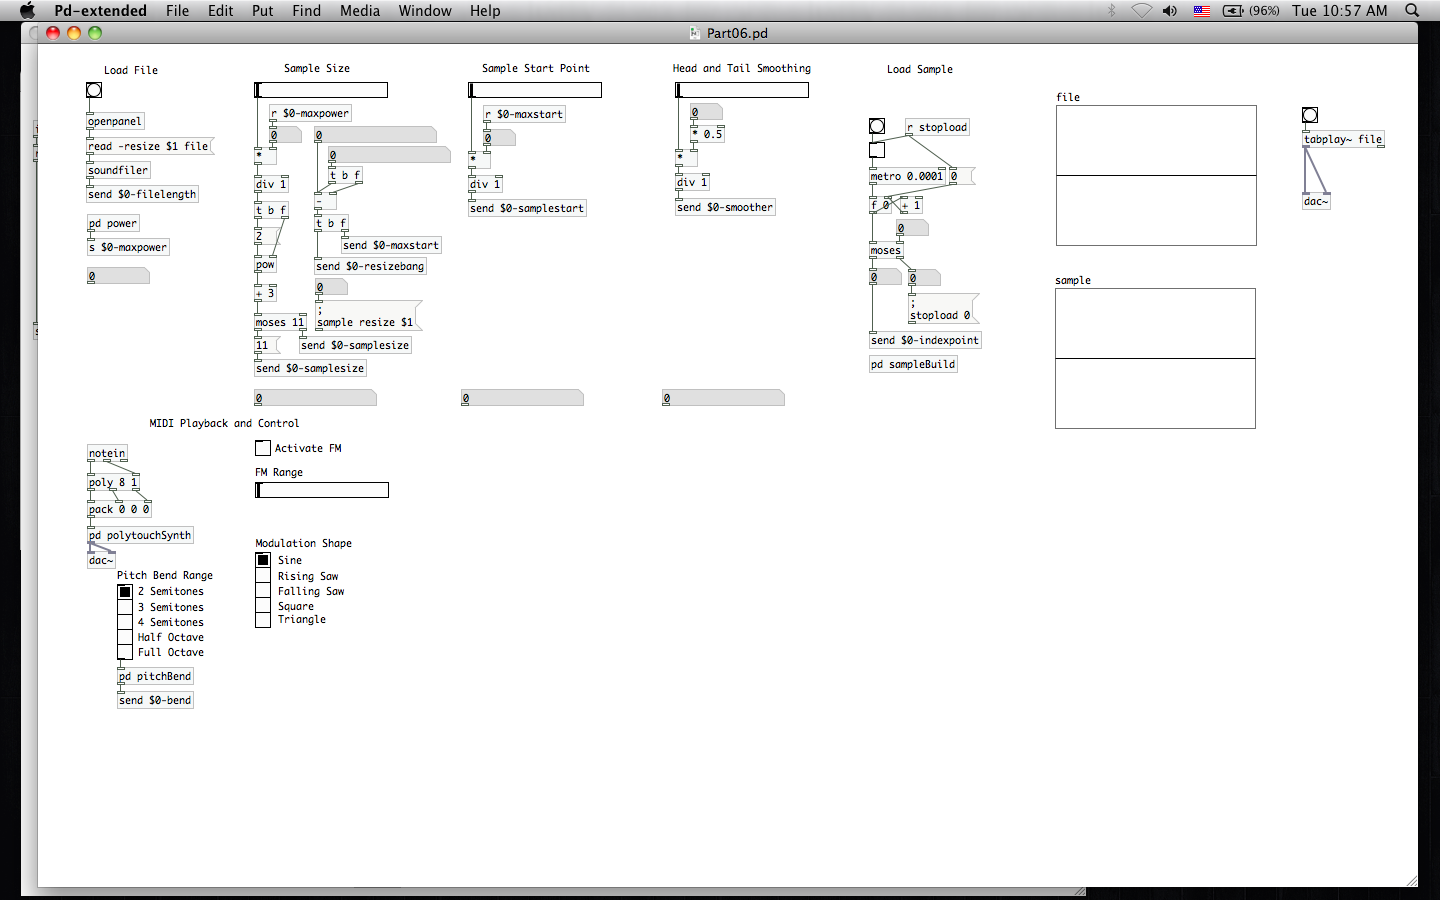
Task: Click the FM Range horizontal slider
Action: (322, 490)
